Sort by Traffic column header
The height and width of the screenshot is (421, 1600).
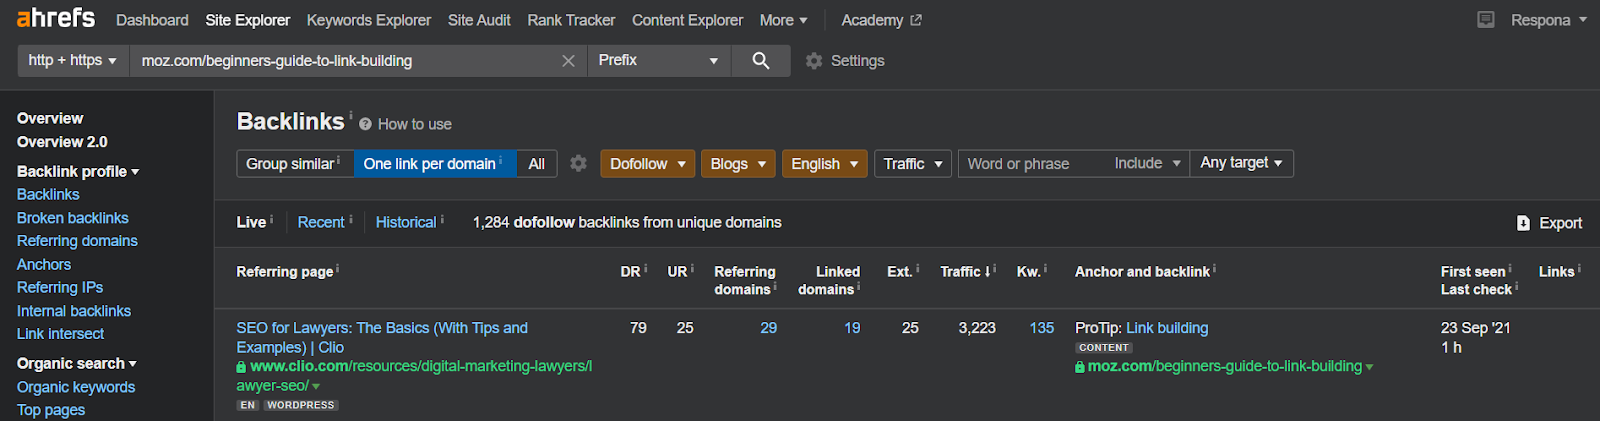[966, 271]
